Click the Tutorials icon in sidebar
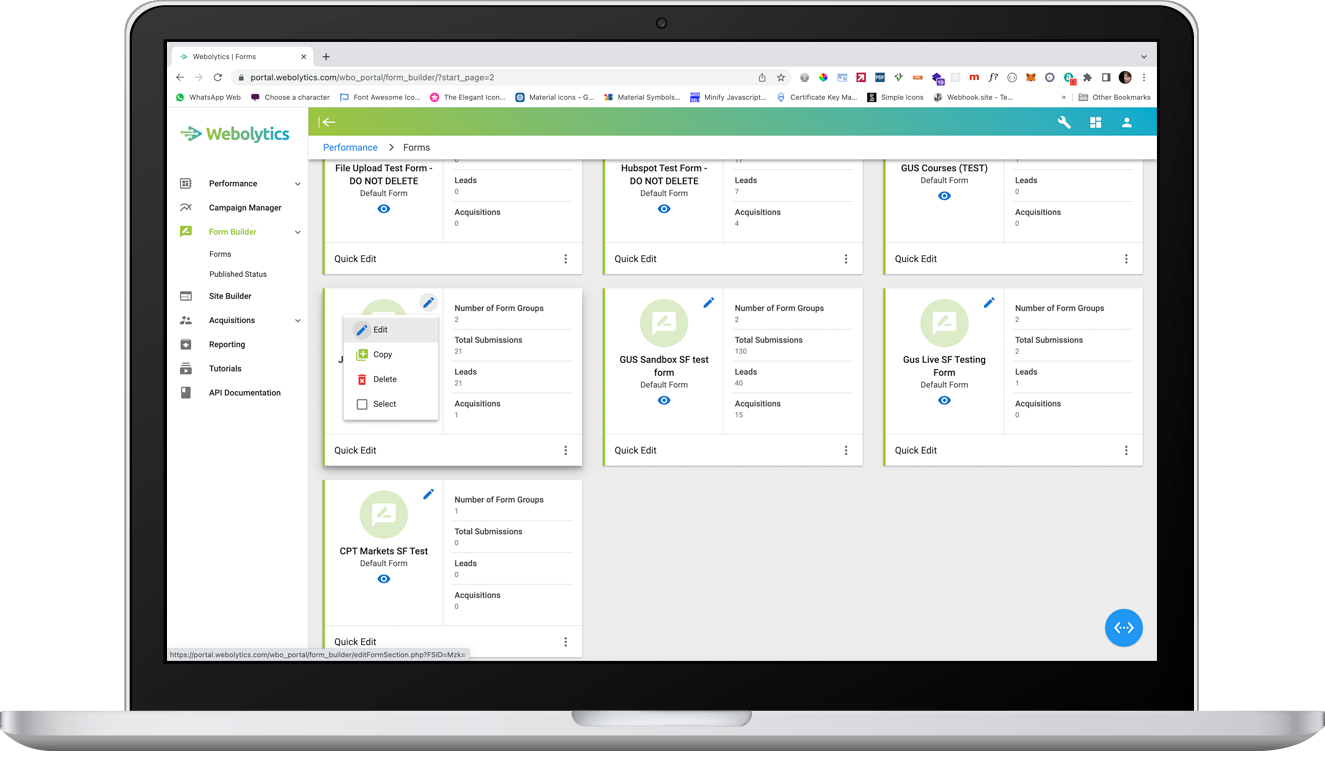Screen dimensions: 1325x780 (184, 368)
